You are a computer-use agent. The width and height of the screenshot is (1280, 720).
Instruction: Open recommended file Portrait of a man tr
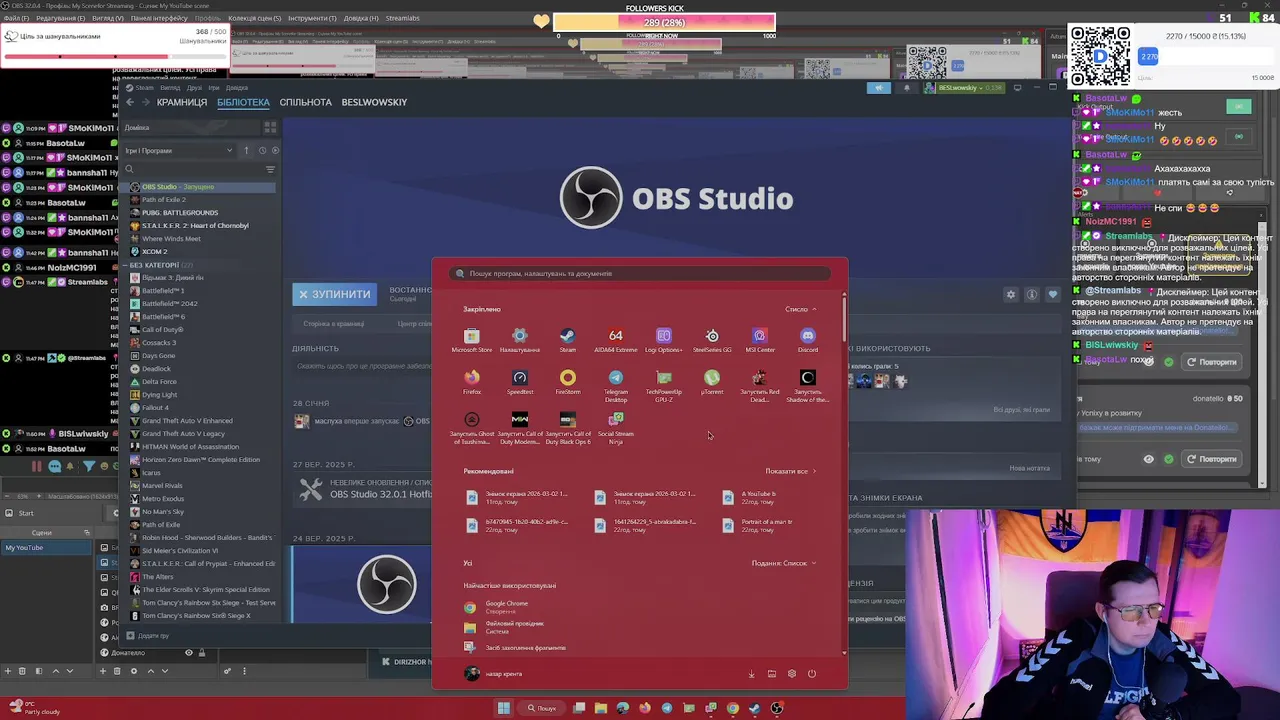pyautogui.click(x=759, y=525)
